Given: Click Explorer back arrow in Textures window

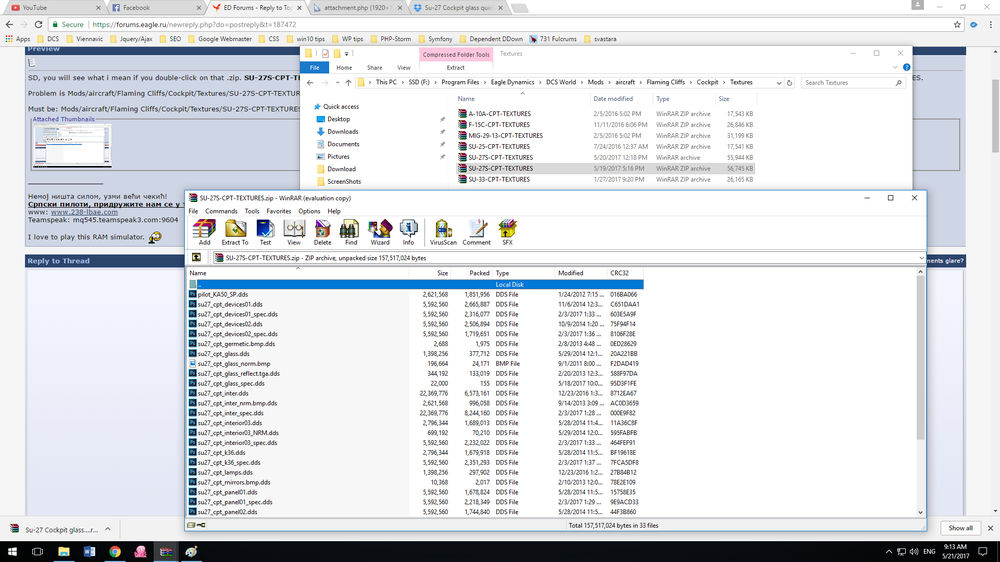Looking at the screenshot, I should (310, 83).
